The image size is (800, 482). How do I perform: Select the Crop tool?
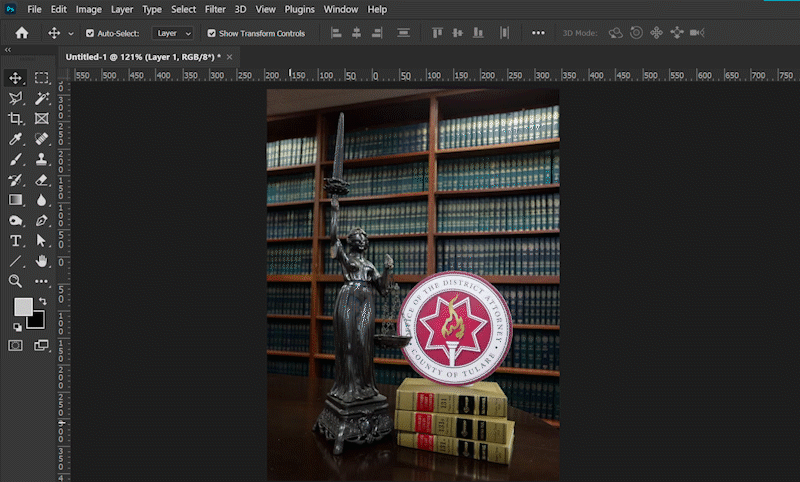click(15, 118)
